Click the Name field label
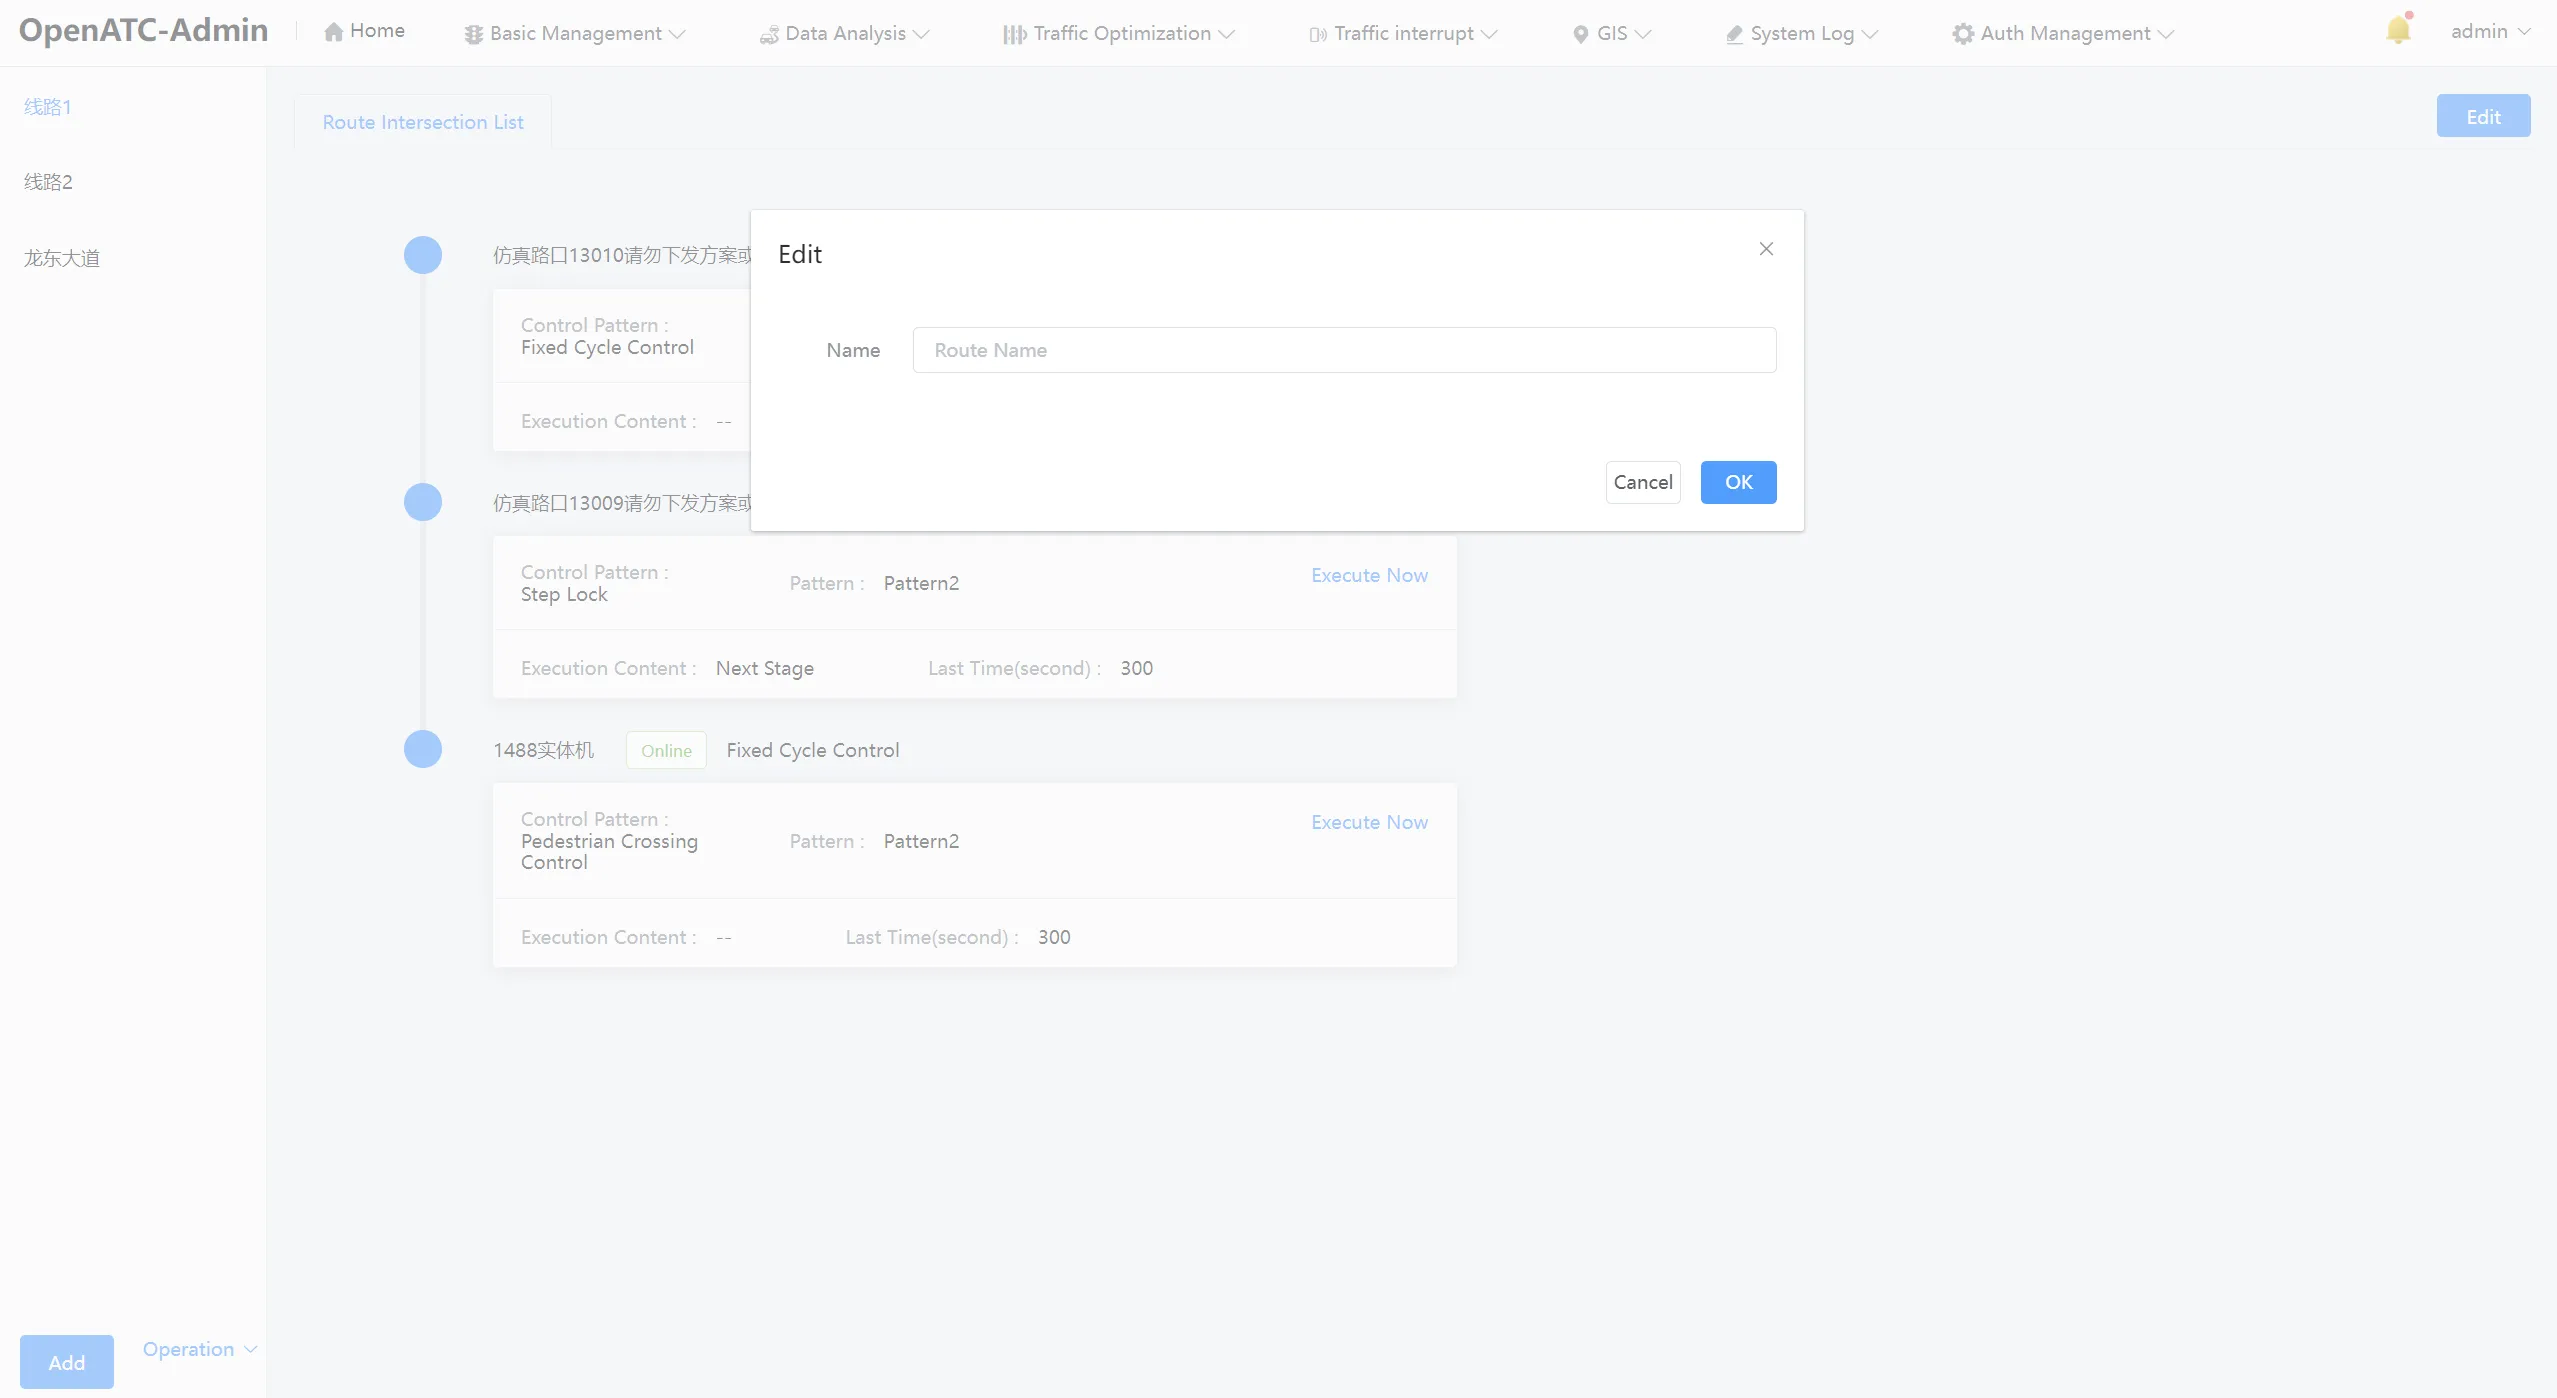 (853, 350)
